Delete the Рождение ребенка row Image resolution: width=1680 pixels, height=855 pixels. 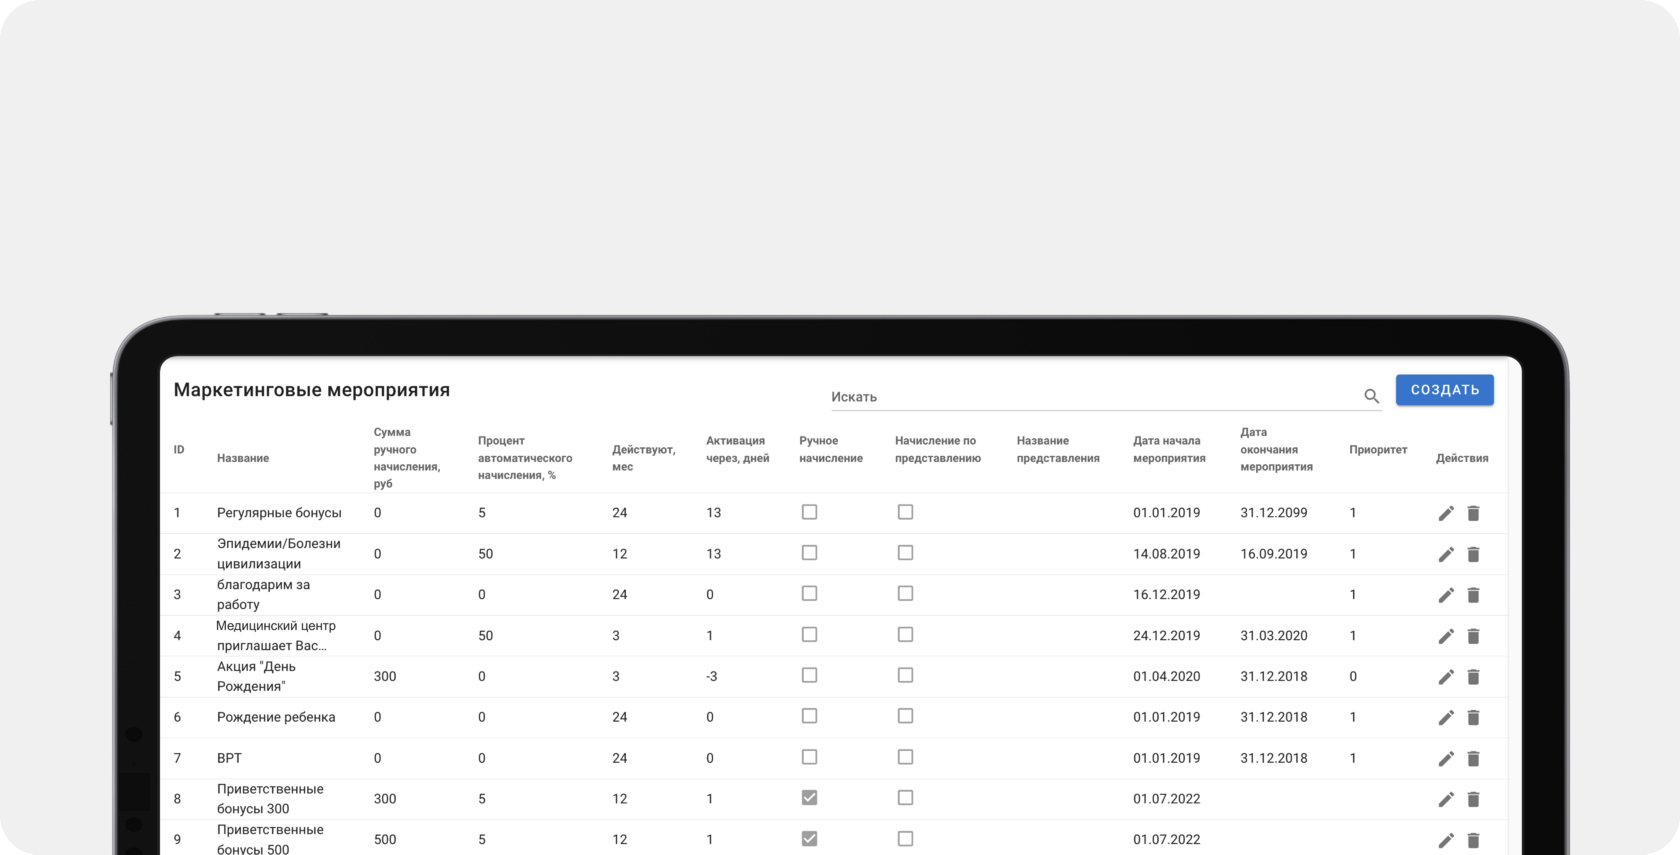1473,717
